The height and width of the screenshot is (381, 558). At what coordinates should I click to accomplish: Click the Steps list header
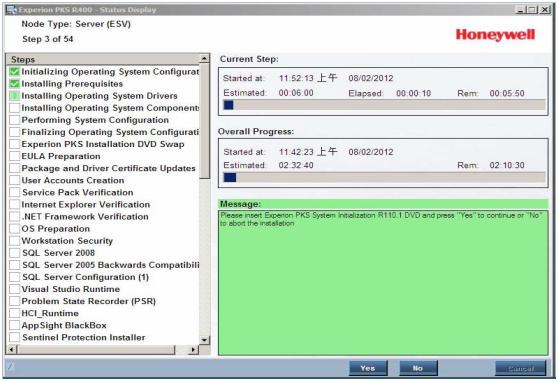[103, 59]
